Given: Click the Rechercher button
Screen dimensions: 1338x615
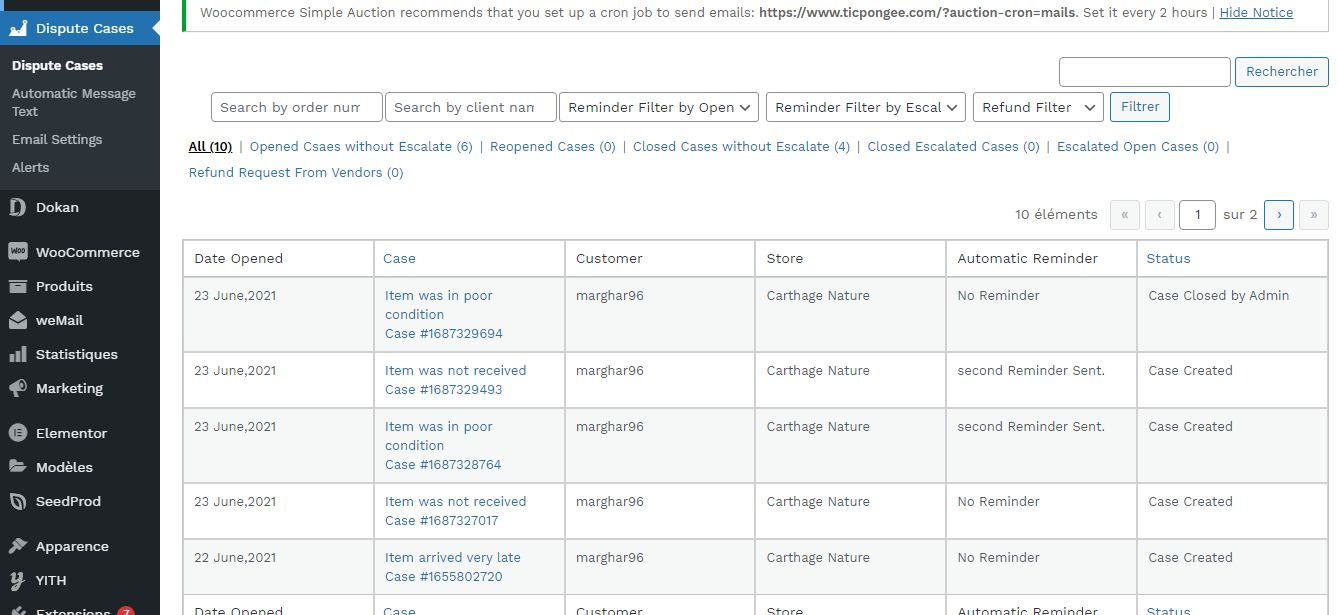Looking at the screenshot, I should tap(1282, 72).
